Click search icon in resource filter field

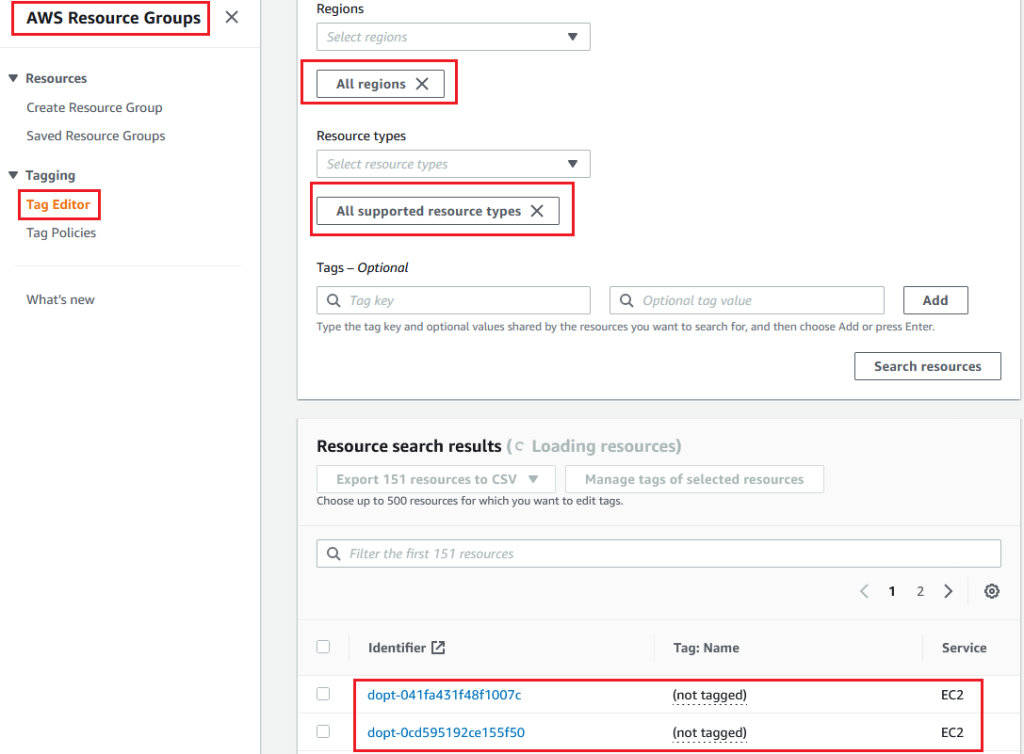(333, 554)
